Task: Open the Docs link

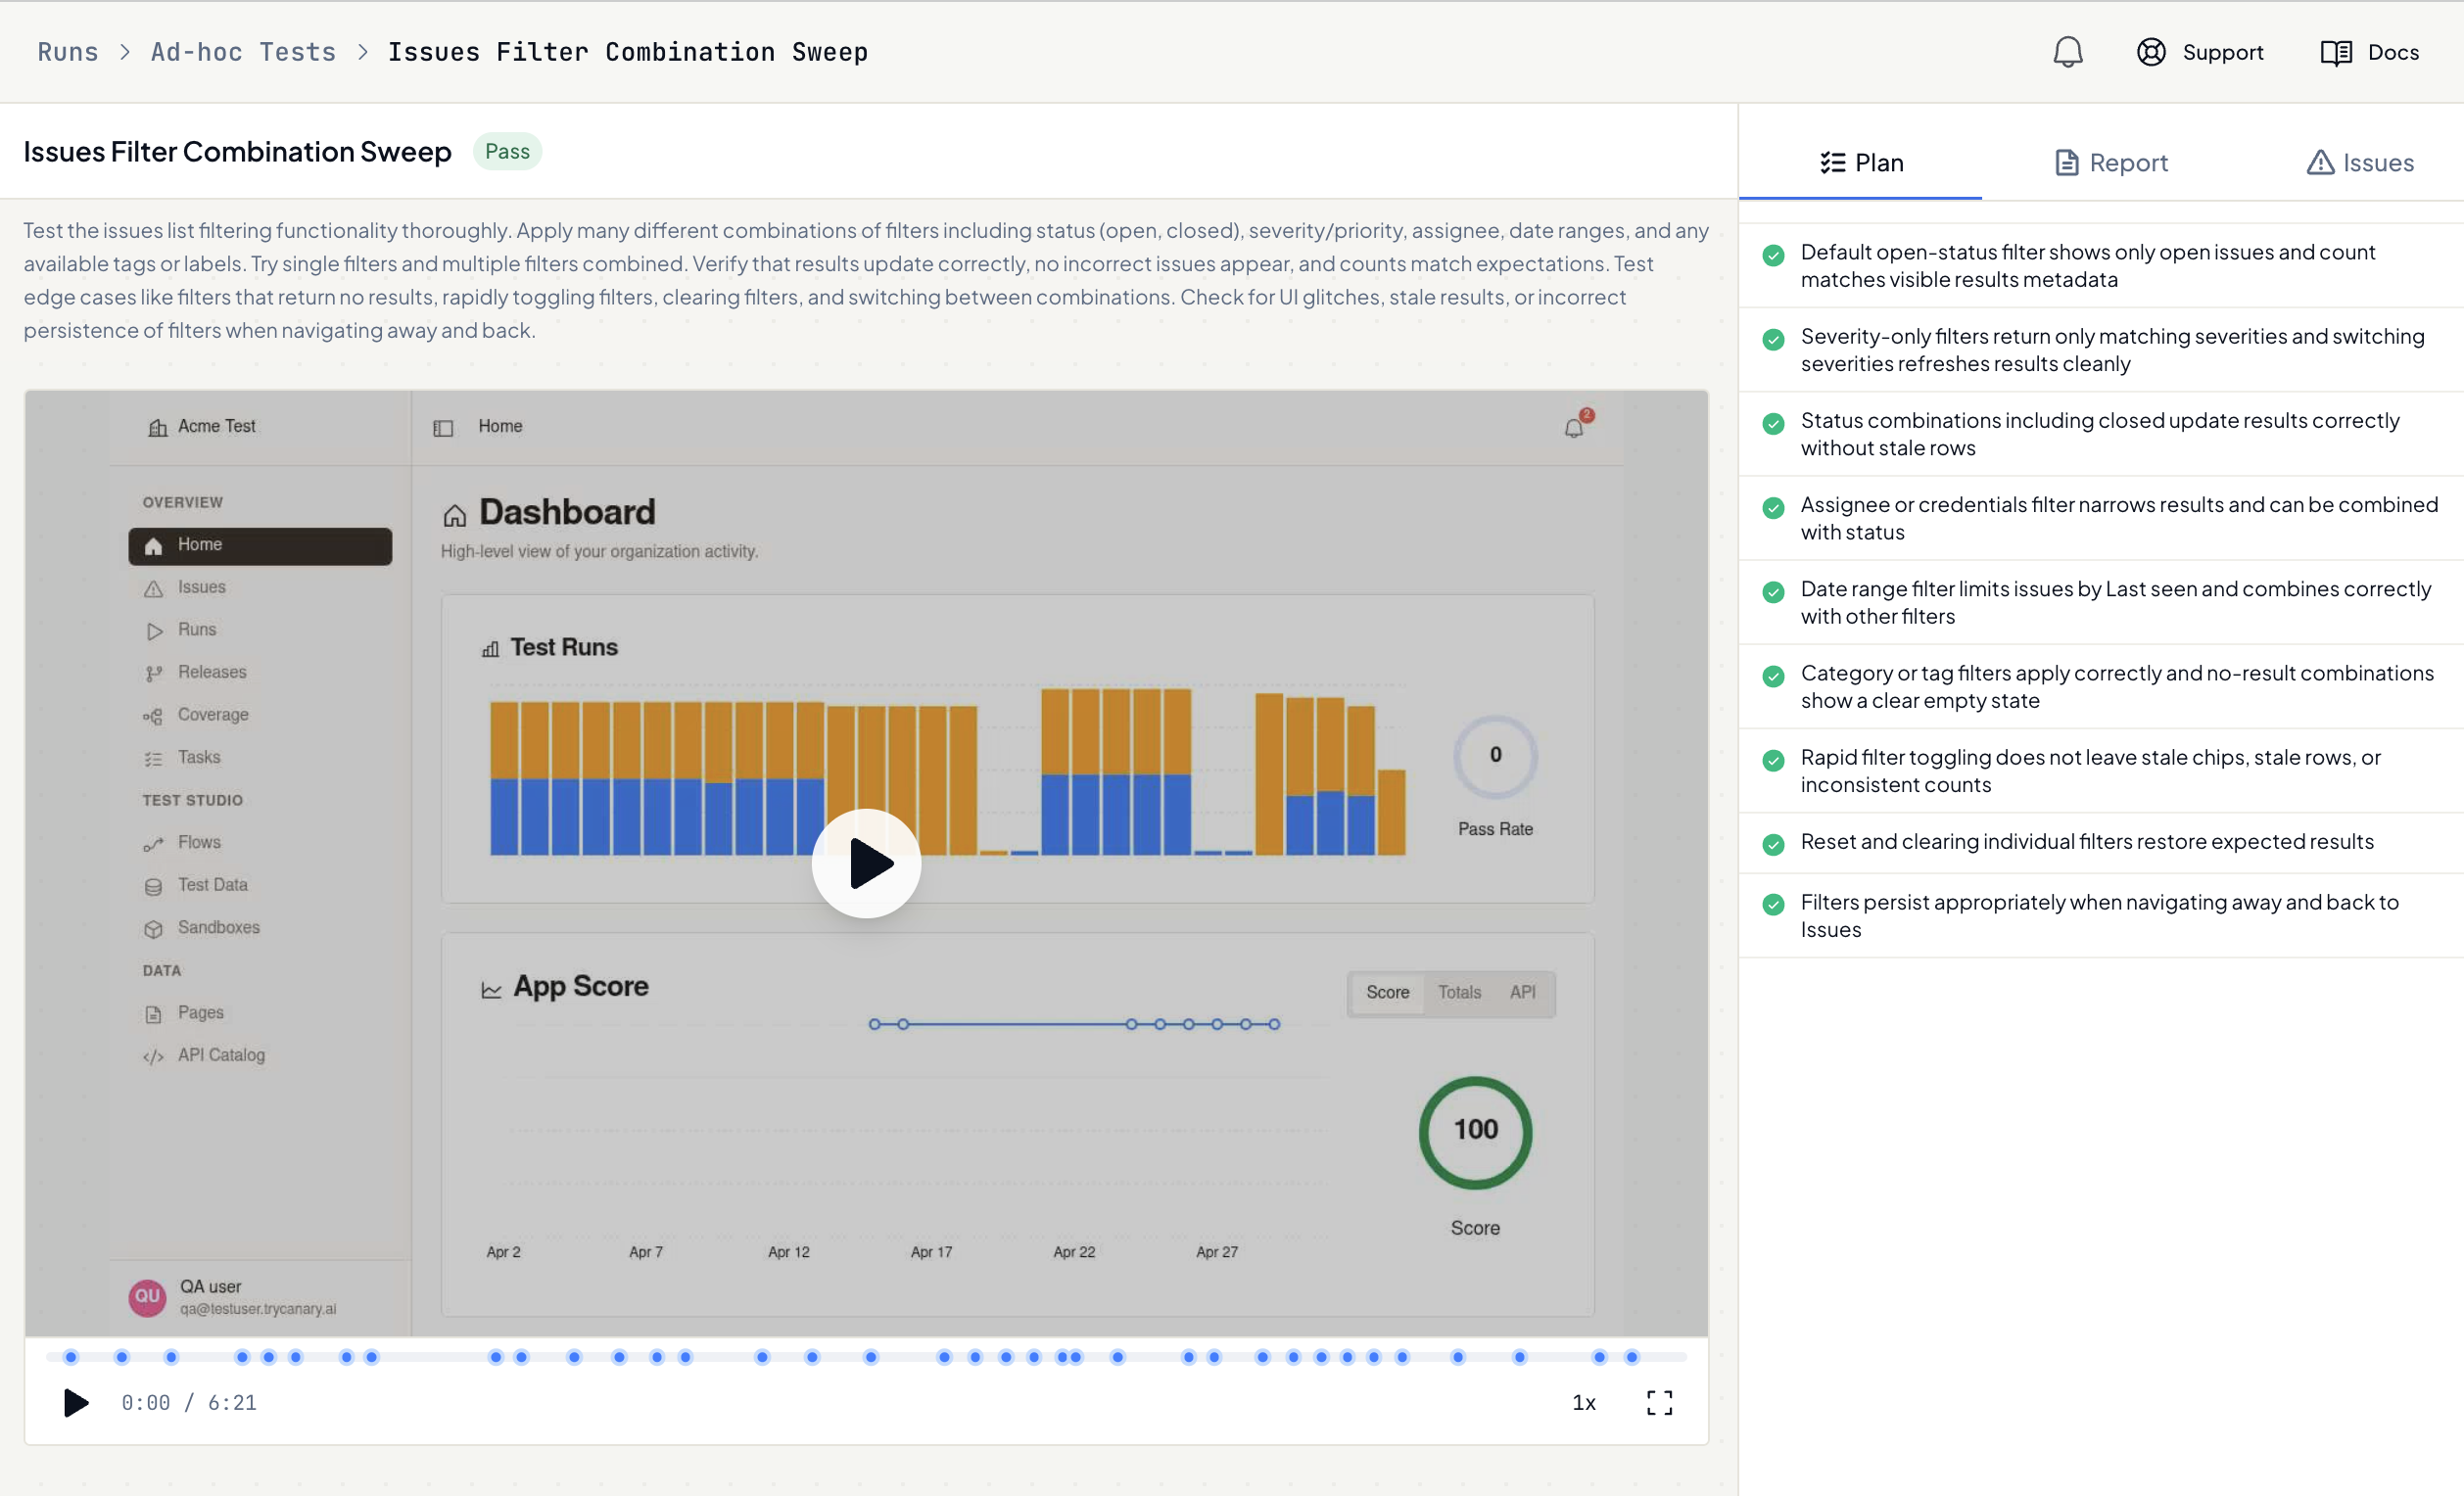Action: (2369, 52)
